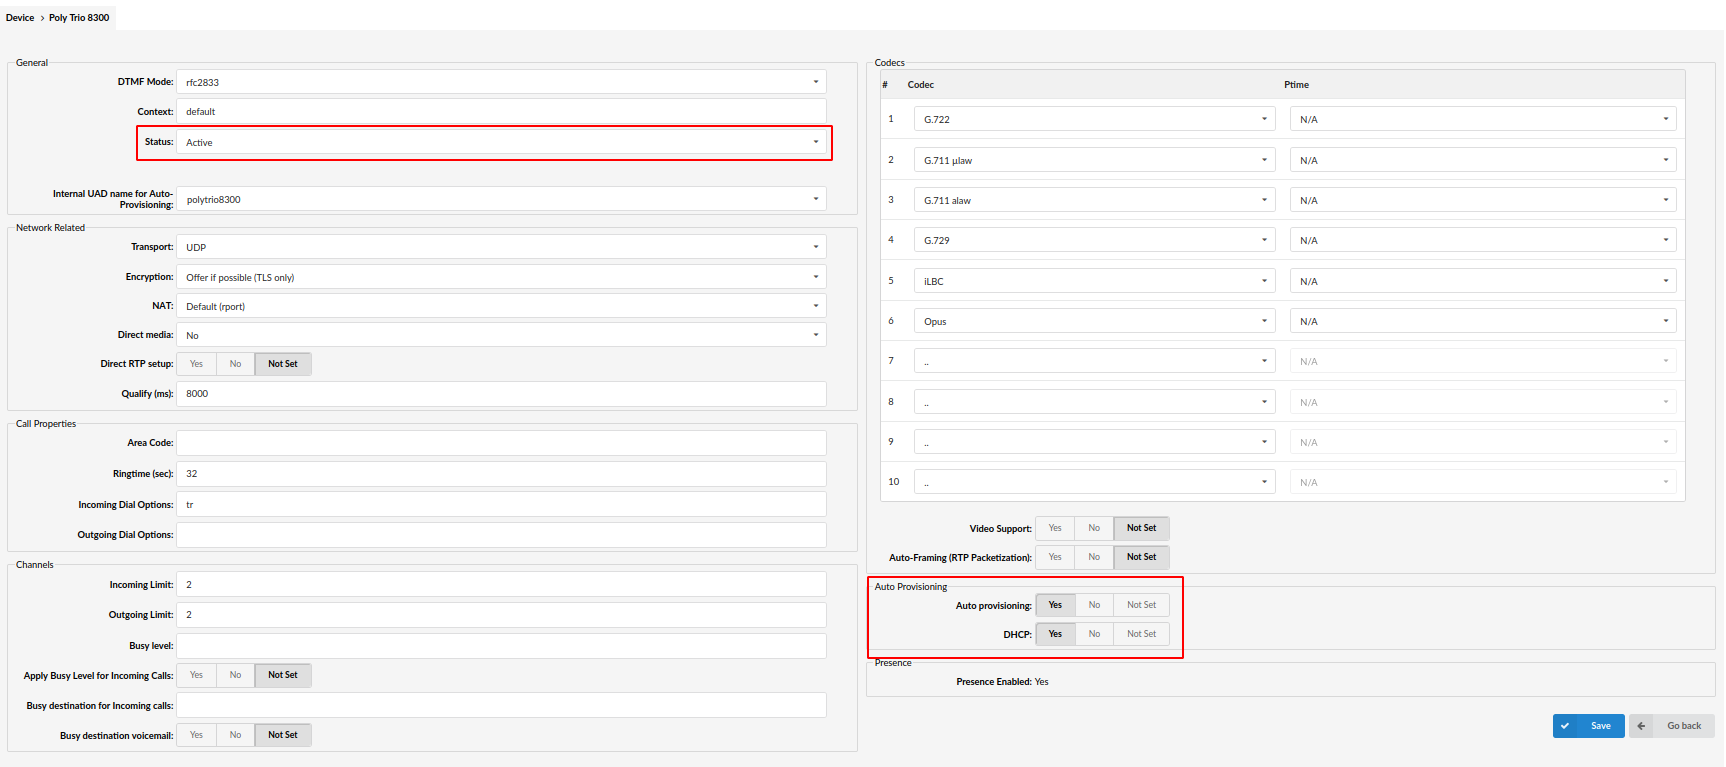
Task: Open codec 3 dropdown showing G.711 alaw
Action: (1095, 200)
